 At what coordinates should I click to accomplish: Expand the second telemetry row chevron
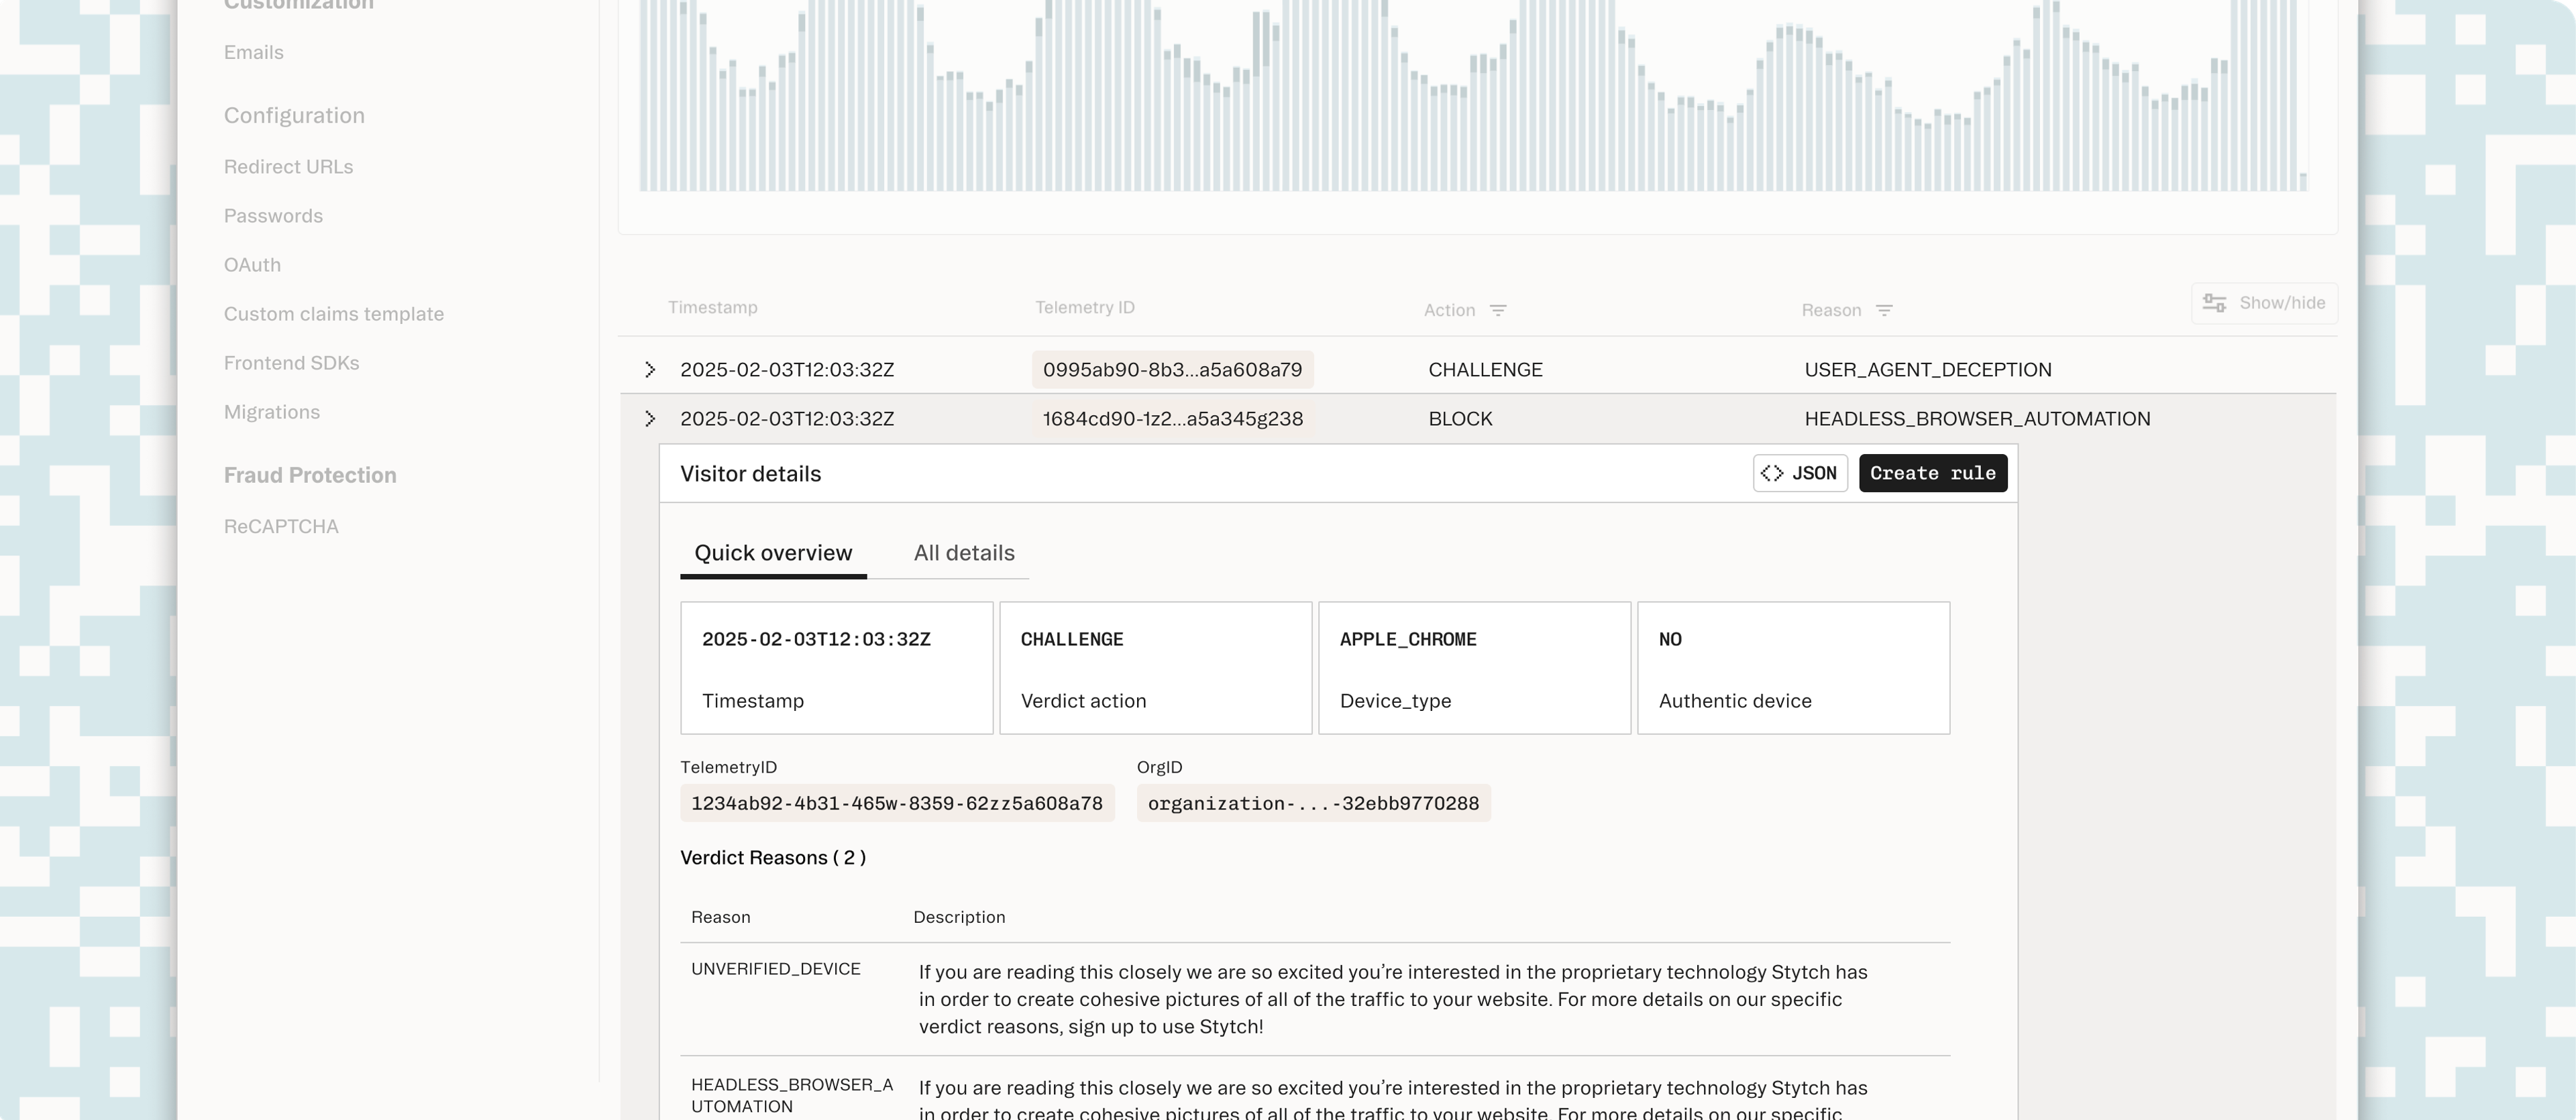click(649, 418)
